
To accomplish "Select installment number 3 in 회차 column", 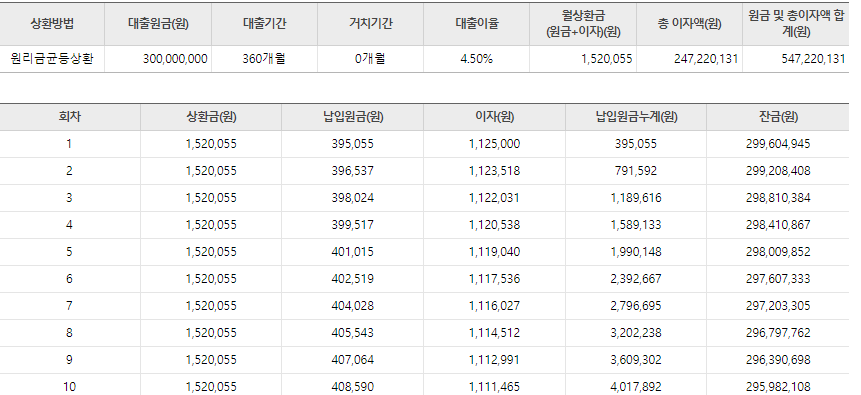I will [69, 198].
